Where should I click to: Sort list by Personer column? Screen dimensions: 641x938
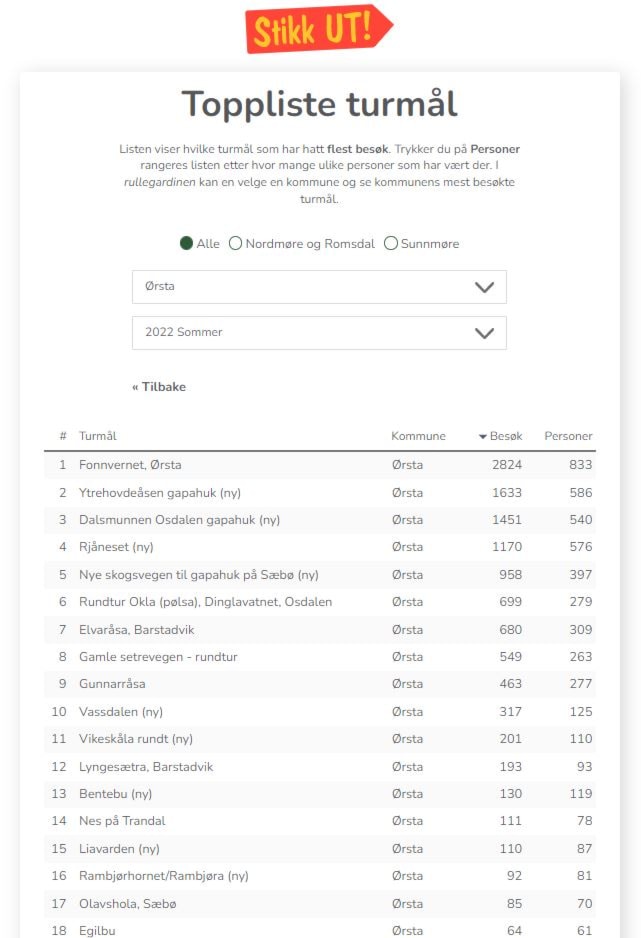(x=568, y=436)
